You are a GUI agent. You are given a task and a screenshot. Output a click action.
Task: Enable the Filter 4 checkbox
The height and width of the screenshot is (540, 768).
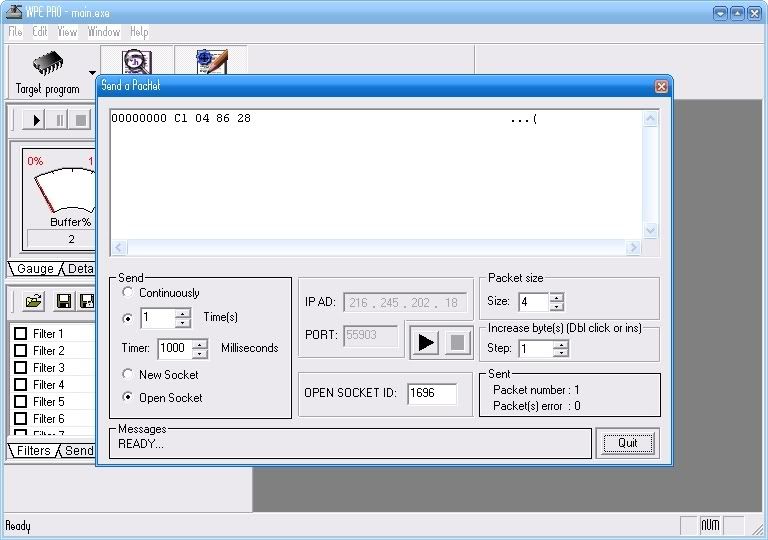click(21, 385)
